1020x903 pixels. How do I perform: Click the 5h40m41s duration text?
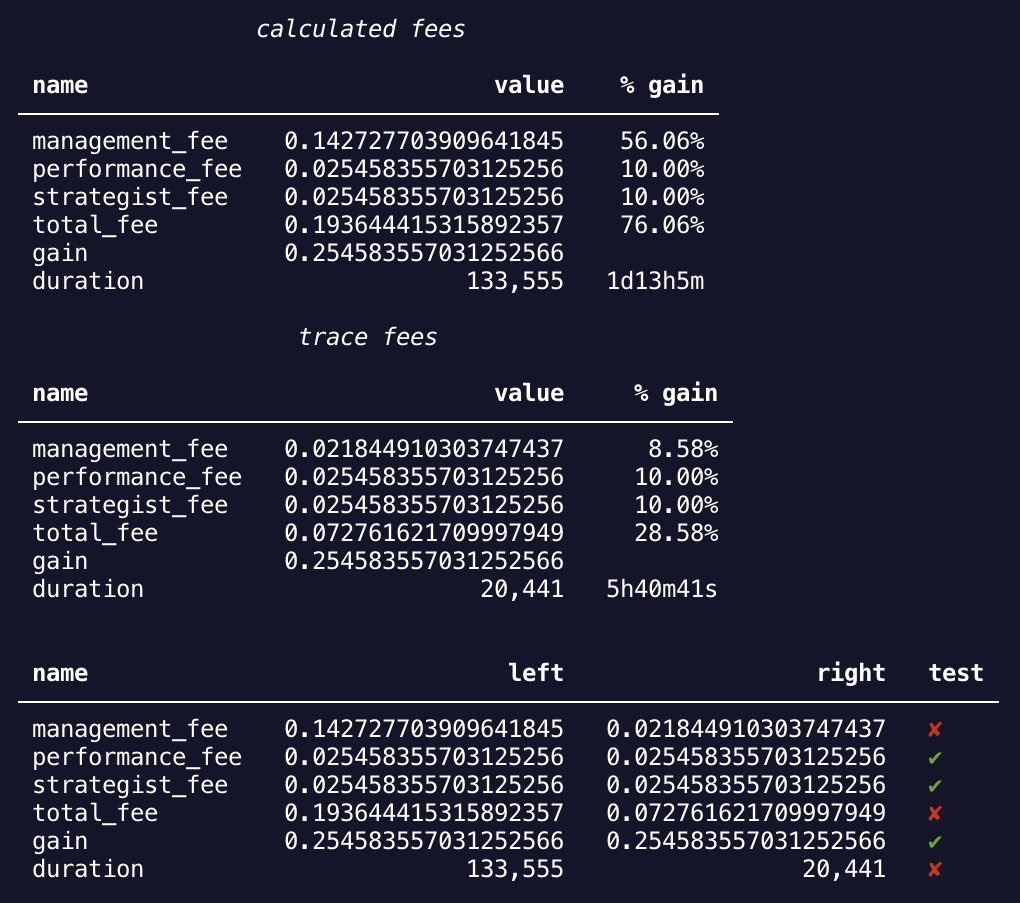point(662,589)
